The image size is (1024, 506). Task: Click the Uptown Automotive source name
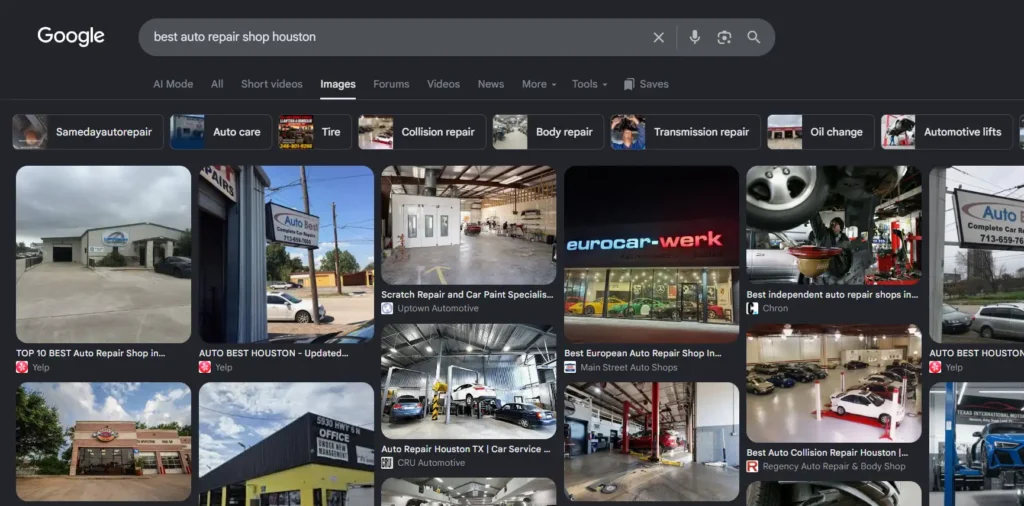[438, 308]
